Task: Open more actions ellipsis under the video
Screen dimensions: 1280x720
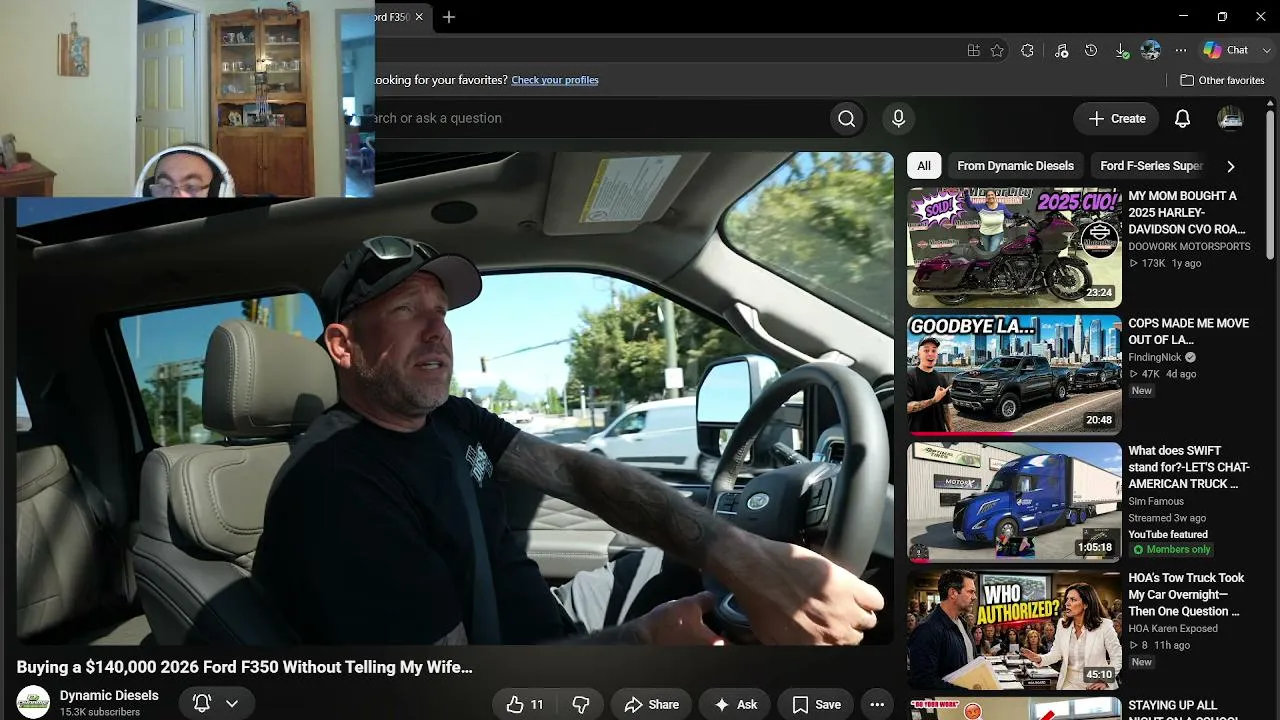Action: (877, 705)
